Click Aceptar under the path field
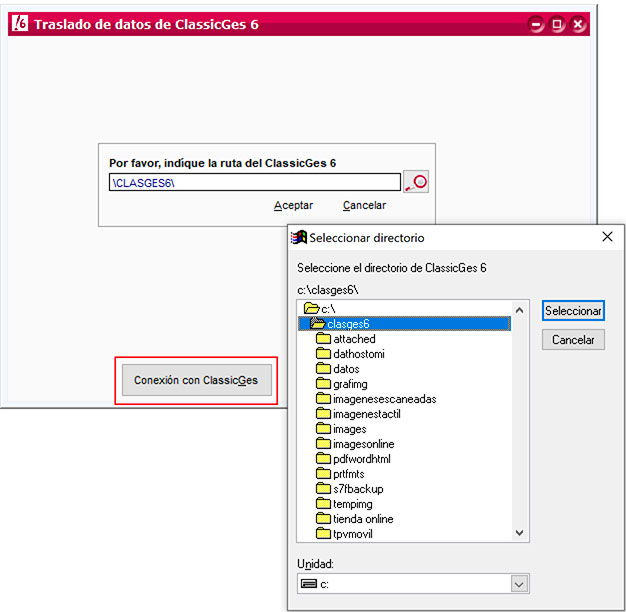Screen dimensions: 626x612 coord(293,205)
